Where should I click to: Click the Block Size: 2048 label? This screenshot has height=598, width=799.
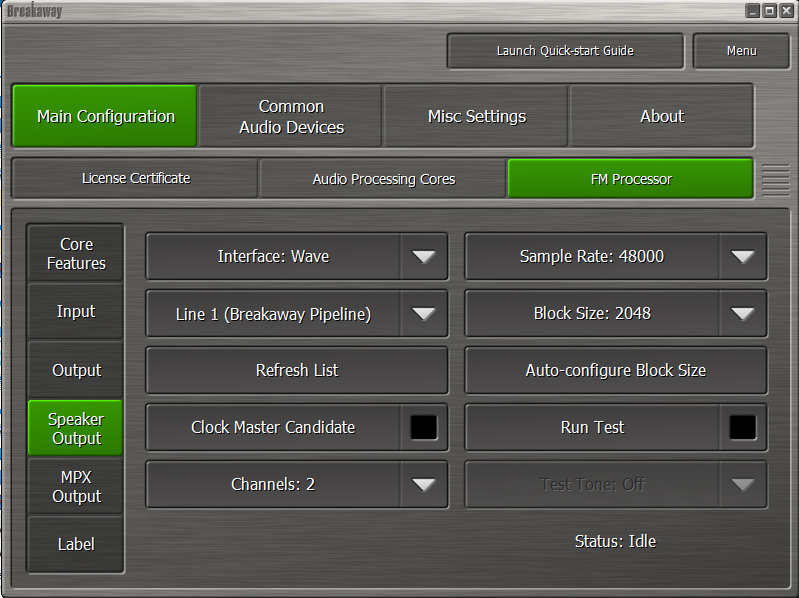point(592,313)
